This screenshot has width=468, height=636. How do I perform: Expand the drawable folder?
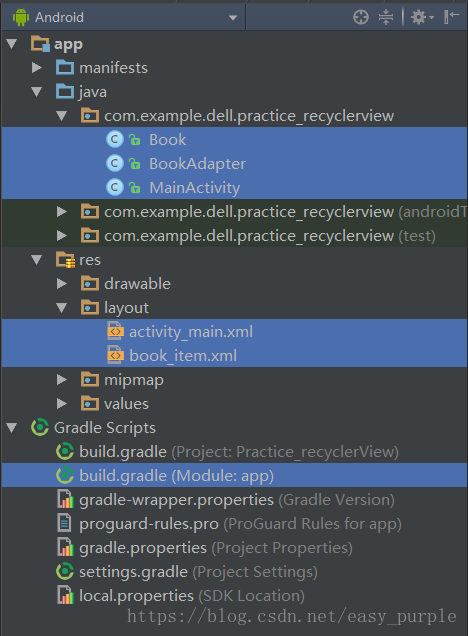(x=62, y=284)
